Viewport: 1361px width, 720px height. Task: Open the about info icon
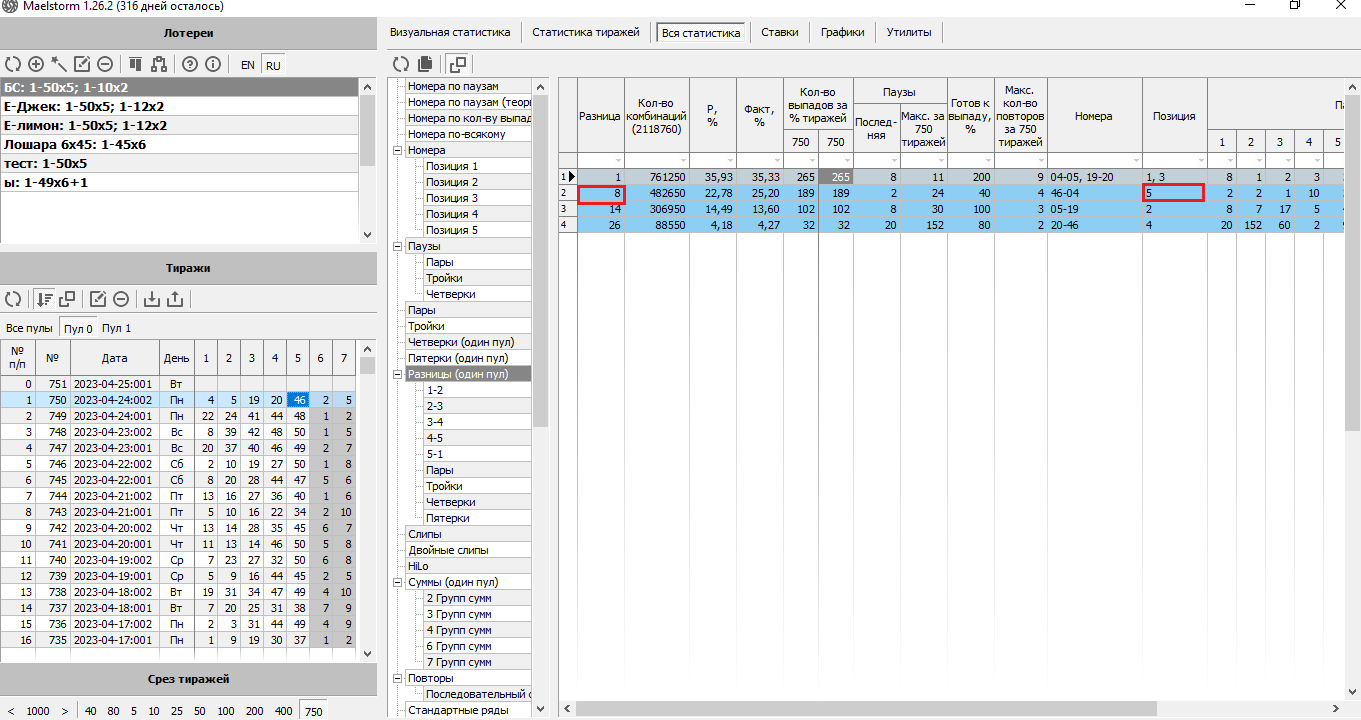tap(213, 64)
